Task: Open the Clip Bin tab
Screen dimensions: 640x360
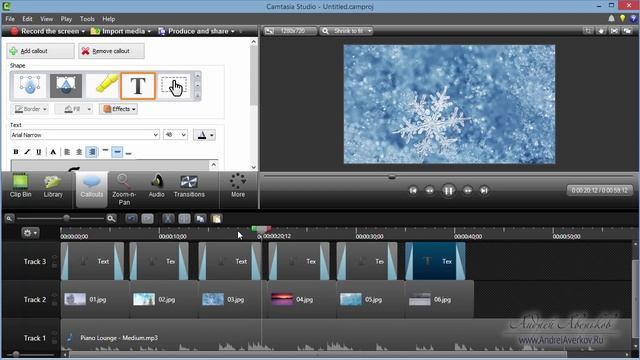Action: pyautogui.click(x=20, y=187)
